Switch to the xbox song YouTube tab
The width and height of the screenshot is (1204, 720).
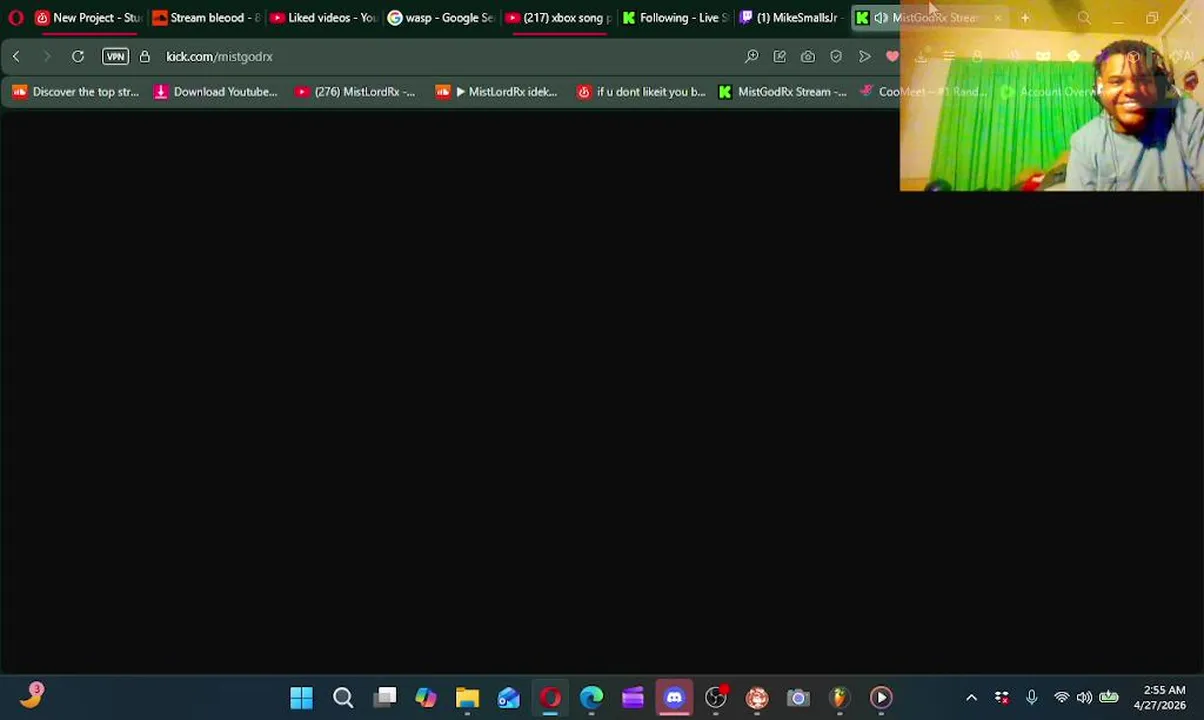pos(557,18)
